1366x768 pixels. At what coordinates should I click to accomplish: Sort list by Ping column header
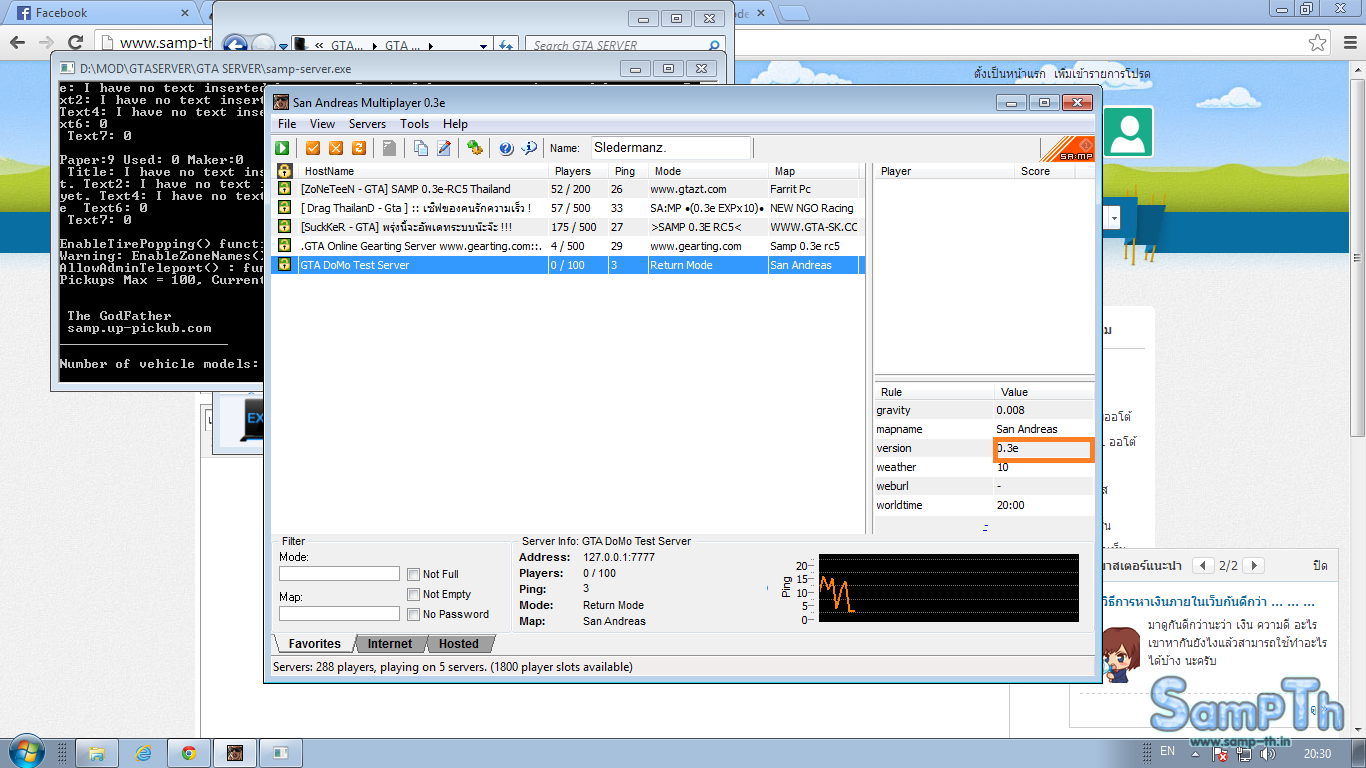[627, 171]
